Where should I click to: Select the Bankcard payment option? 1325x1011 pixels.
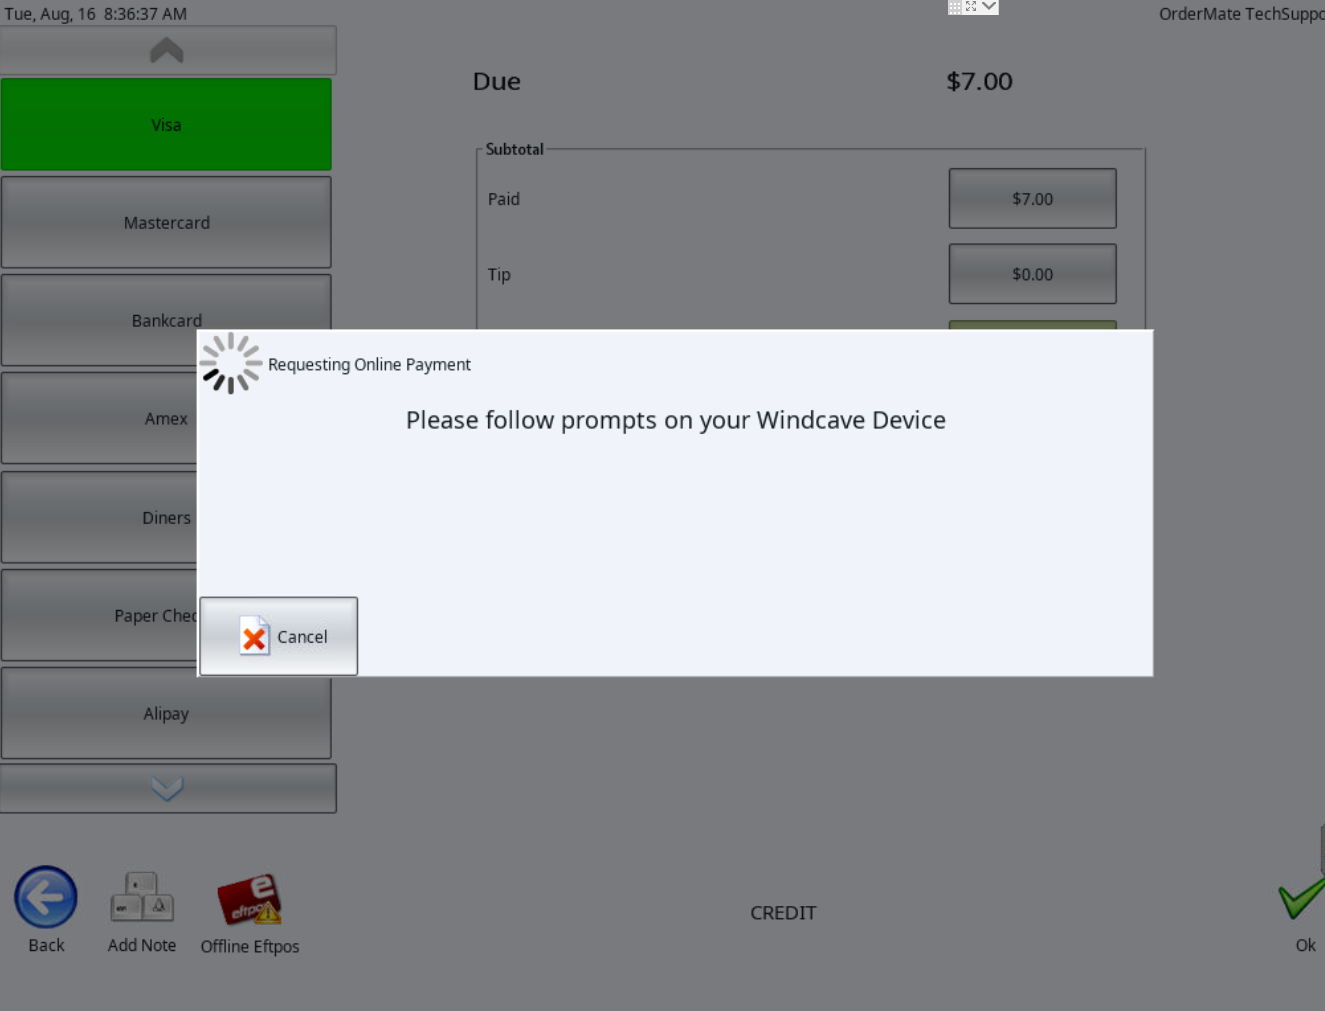(166, 320)
